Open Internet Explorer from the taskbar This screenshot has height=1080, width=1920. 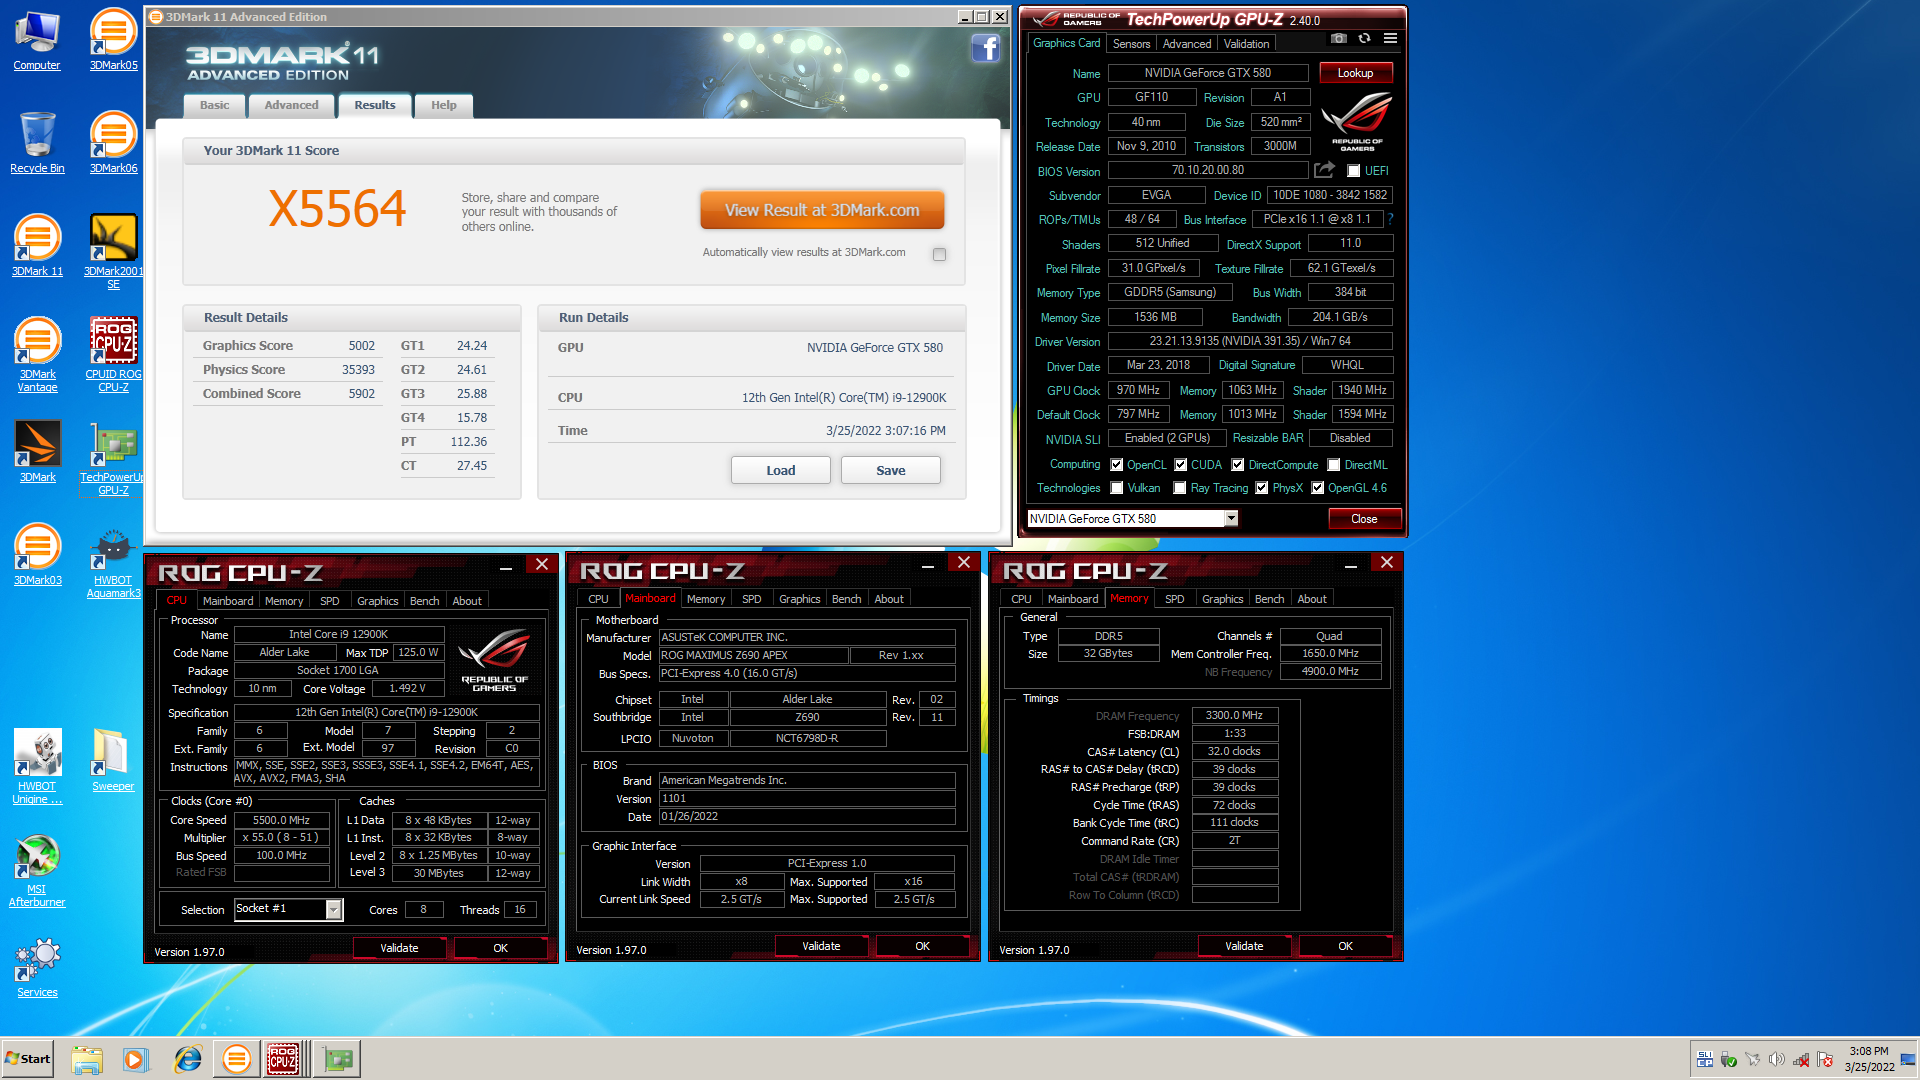click(188, 1059)
